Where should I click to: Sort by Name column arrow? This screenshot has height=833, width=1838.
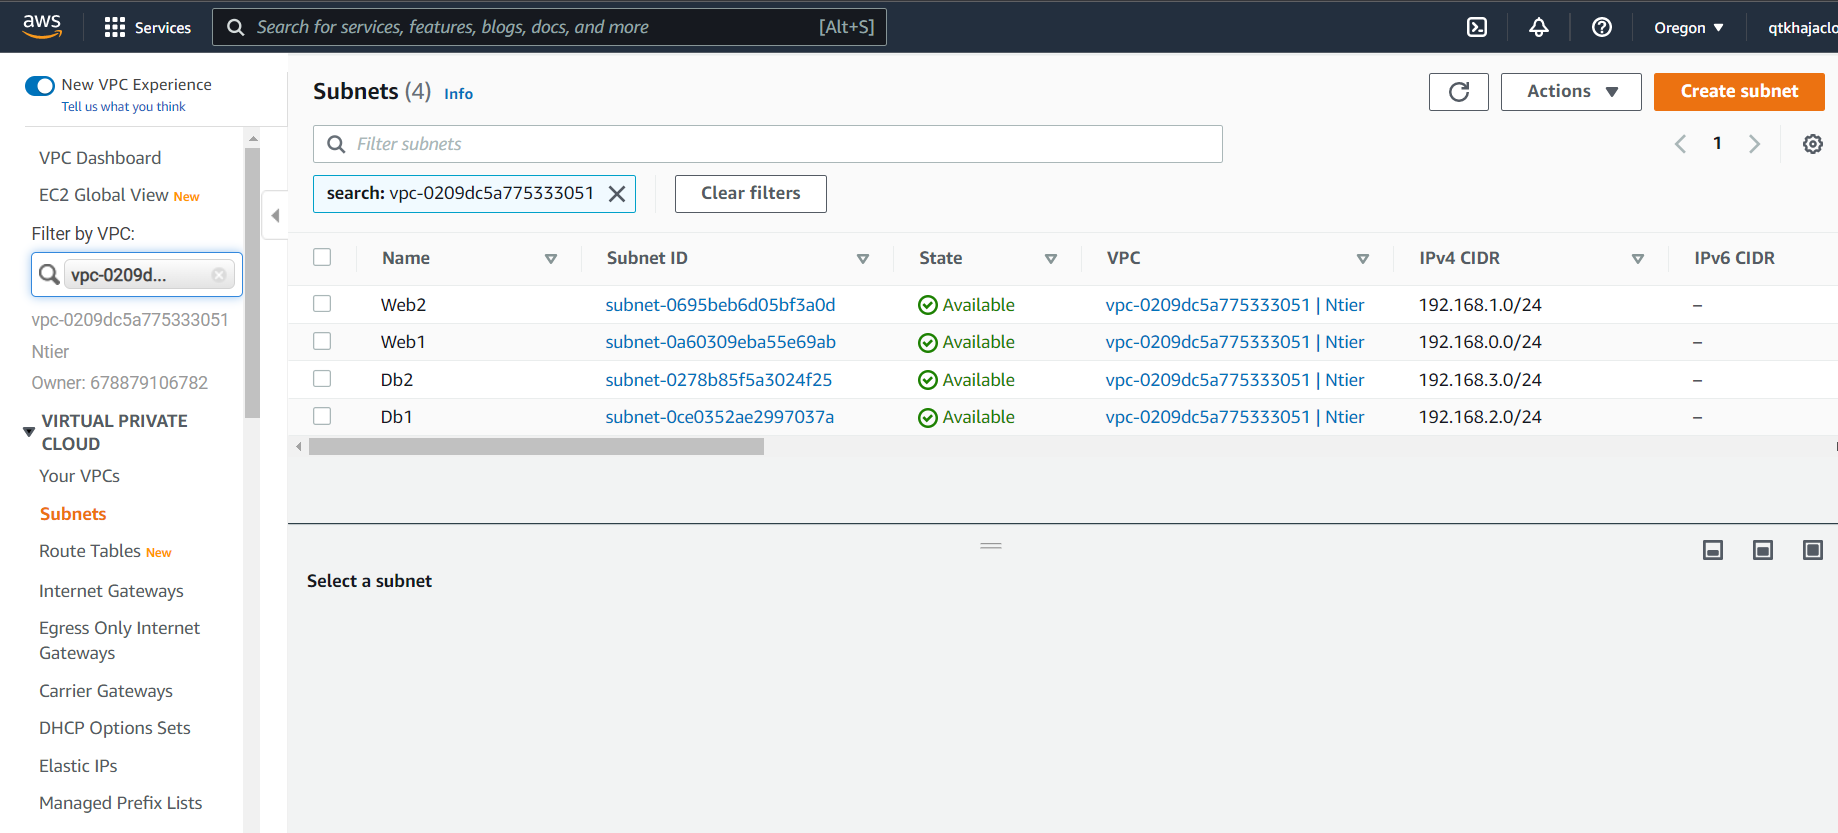pyautogui.click(x=551, y=259)
